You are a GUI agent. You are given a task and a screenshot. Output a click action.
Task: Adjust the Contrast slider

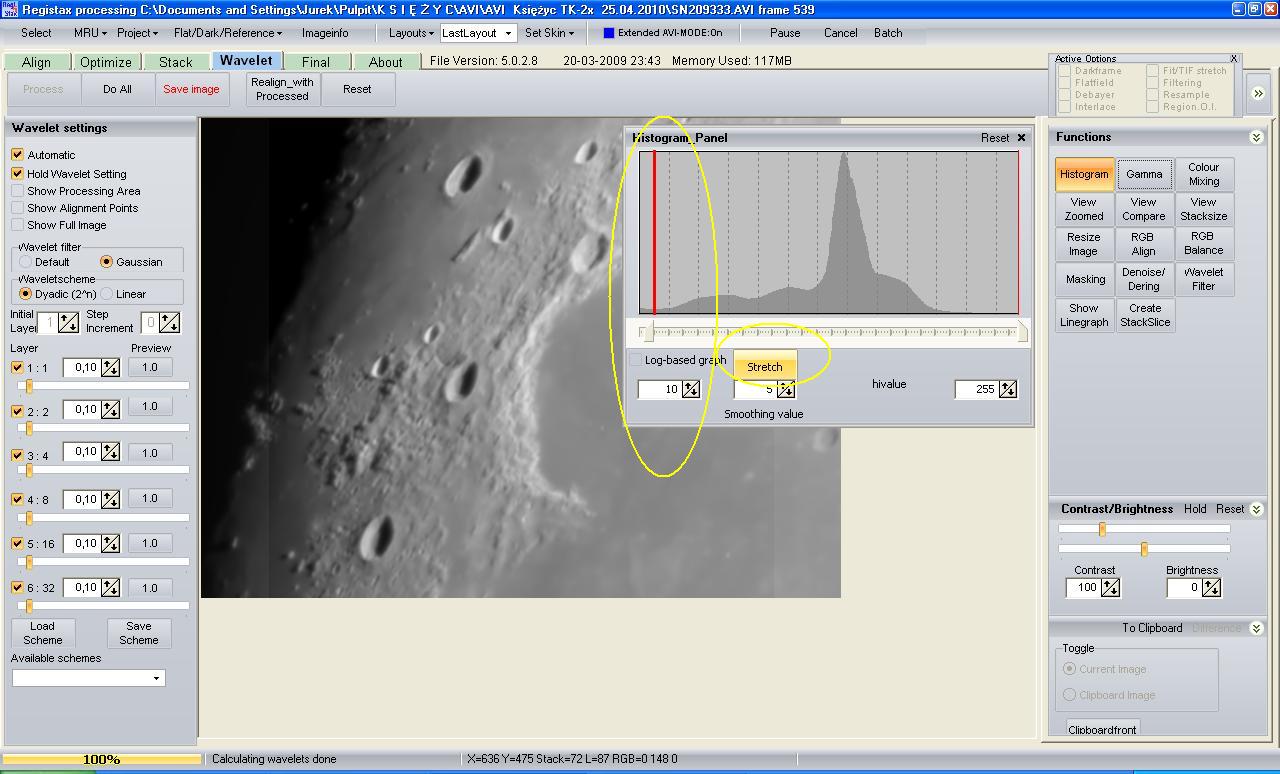pos(1102,529)
